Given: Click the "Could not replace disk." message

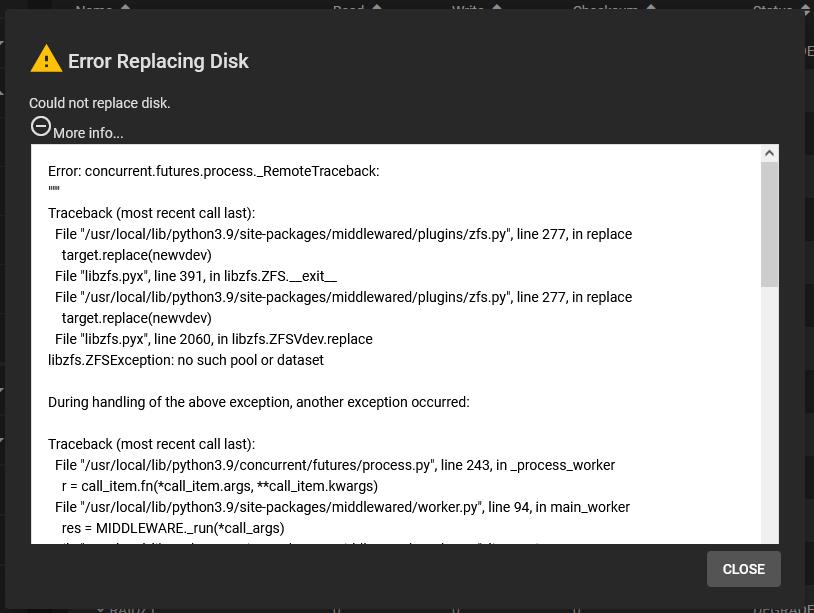Looking at the screenshot, I should coord(100,103).
